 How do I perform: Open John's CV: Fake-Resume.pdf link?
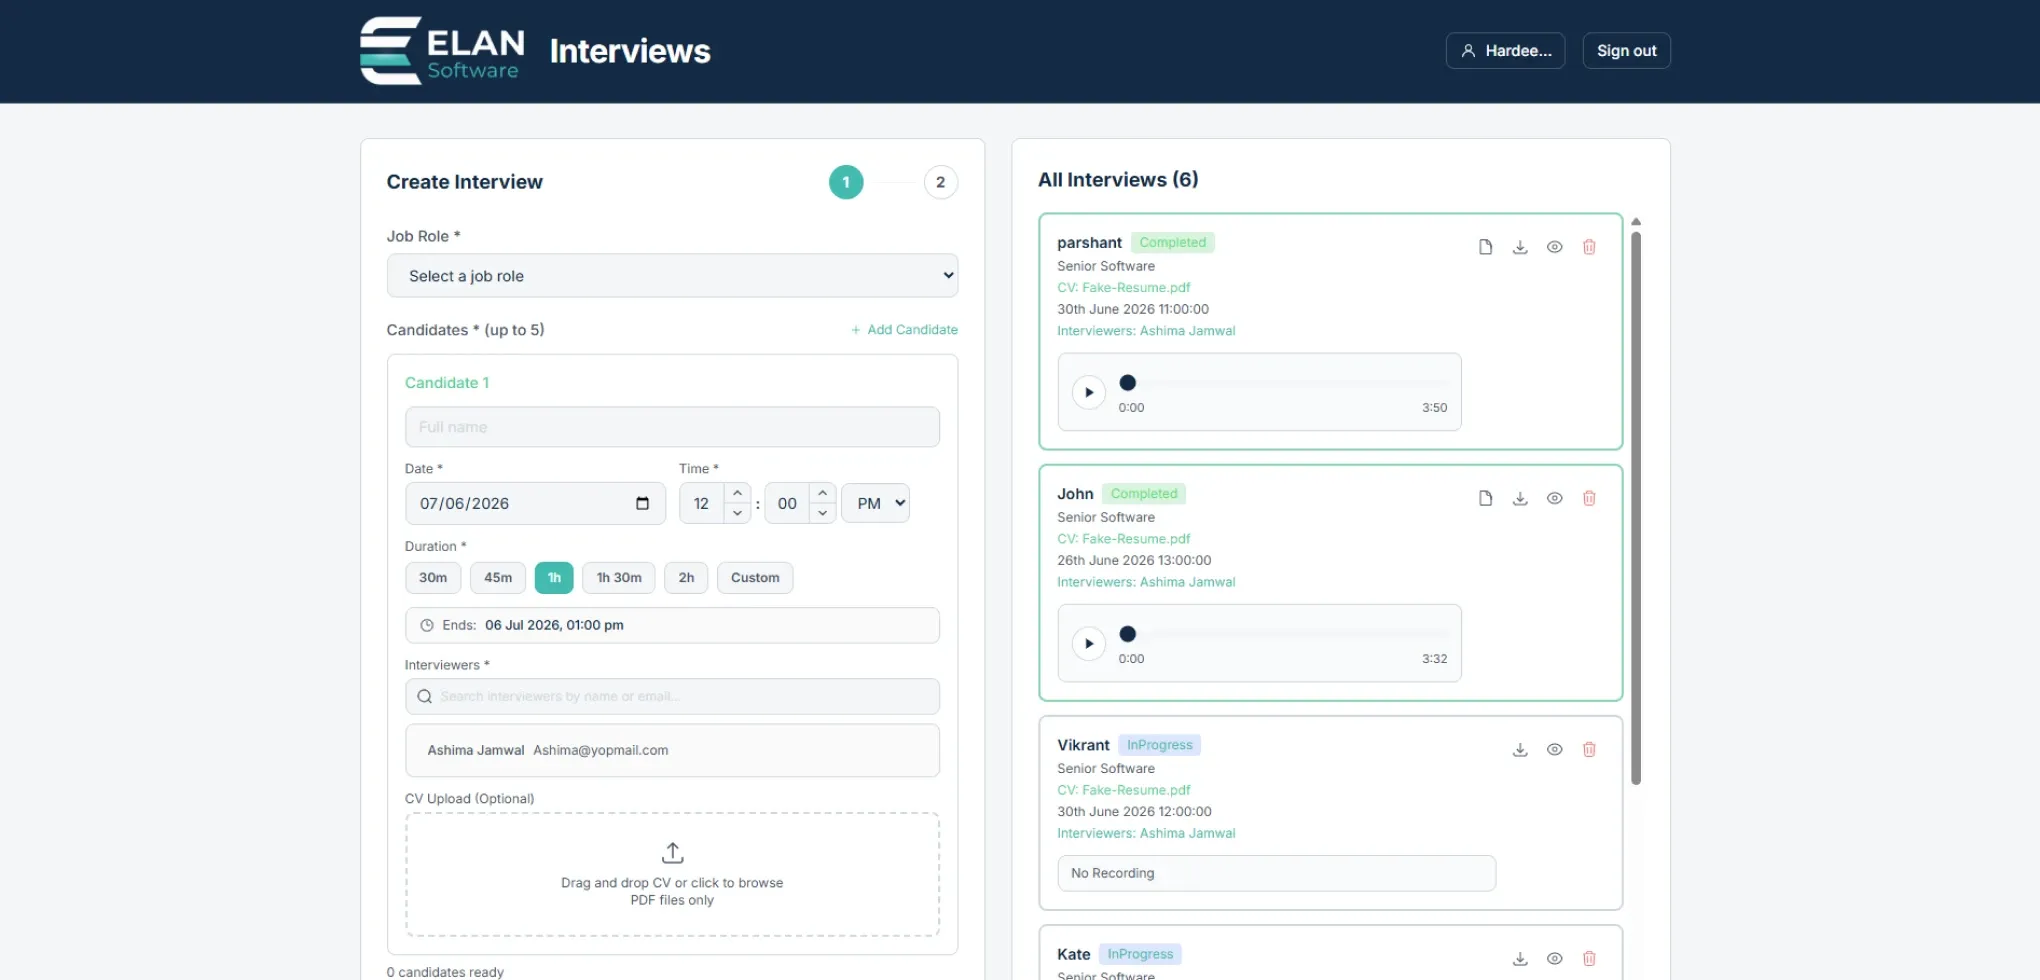point(1123,538)
